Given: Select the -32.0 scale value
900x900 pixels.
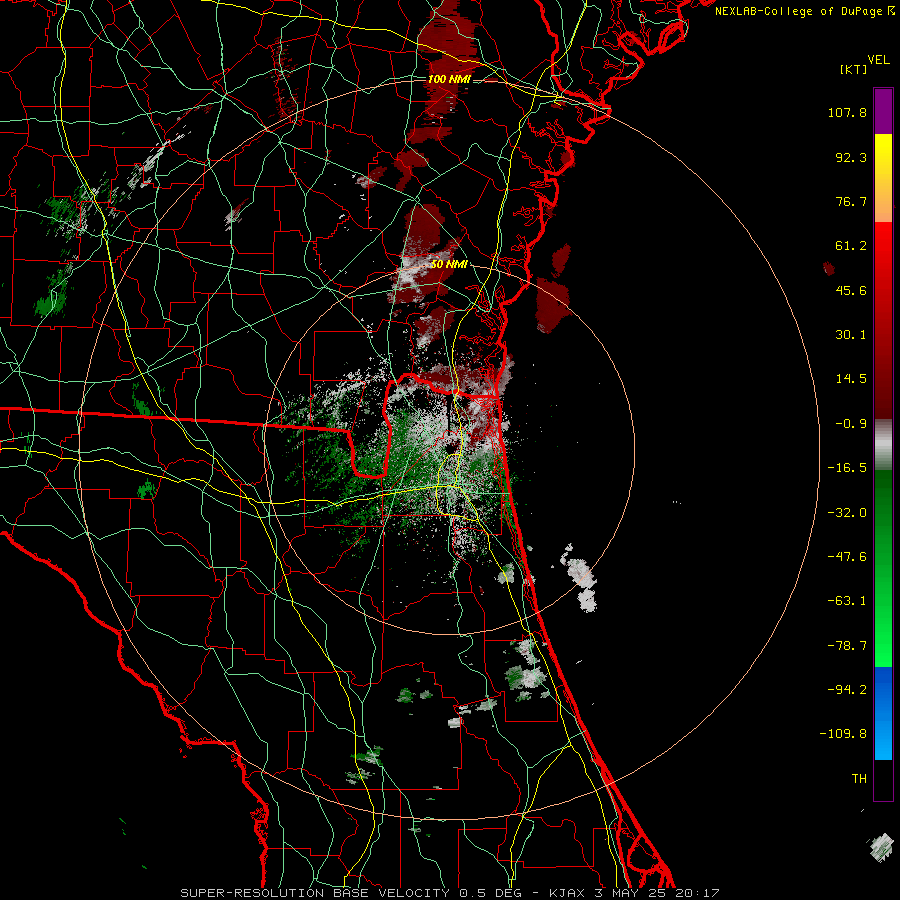Looking at the screenshot, I should pyautogui.click(x=847, y=513).
